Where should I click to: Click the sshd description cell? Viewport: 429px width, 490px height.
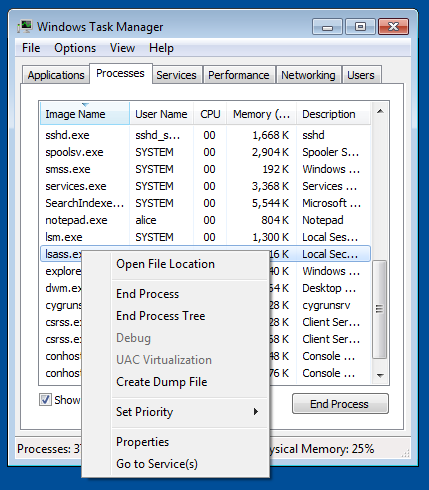[313, 135]
